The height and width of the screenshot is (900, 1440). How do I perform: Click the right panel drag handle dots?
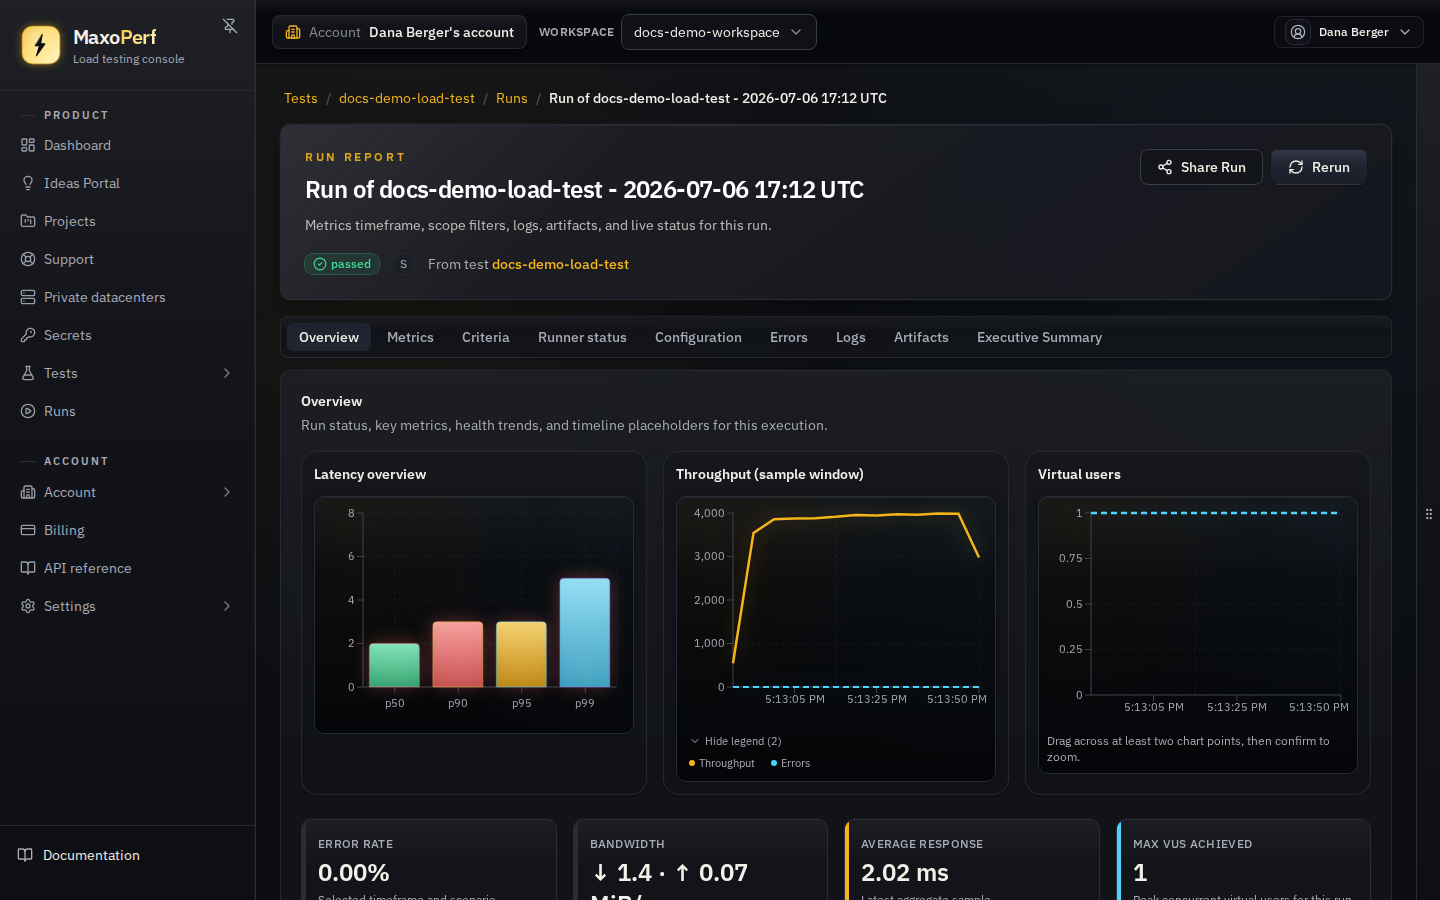coord(1429,514)
